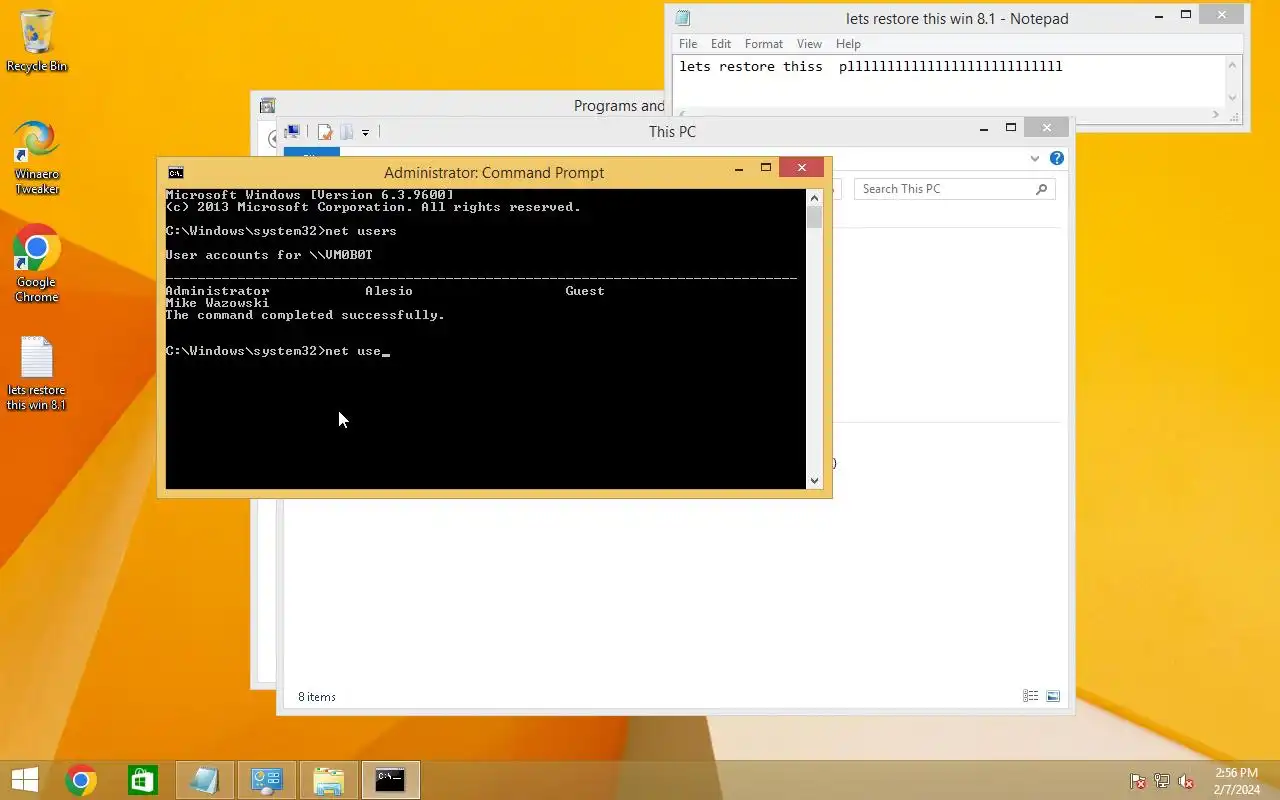Open the Notepad Edit menu
Screen dimensions: 1280x800
pyautogui.click(x=721, y=44)
